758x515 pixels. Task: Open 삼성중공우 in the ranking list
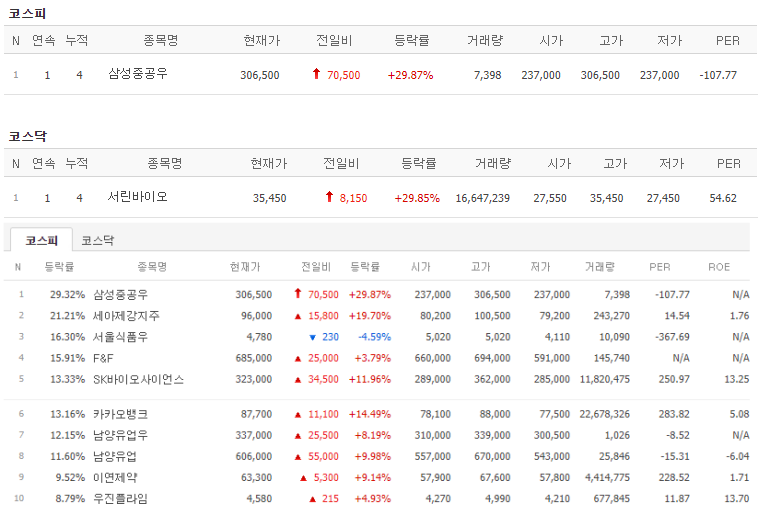click(x=120, y=294)
